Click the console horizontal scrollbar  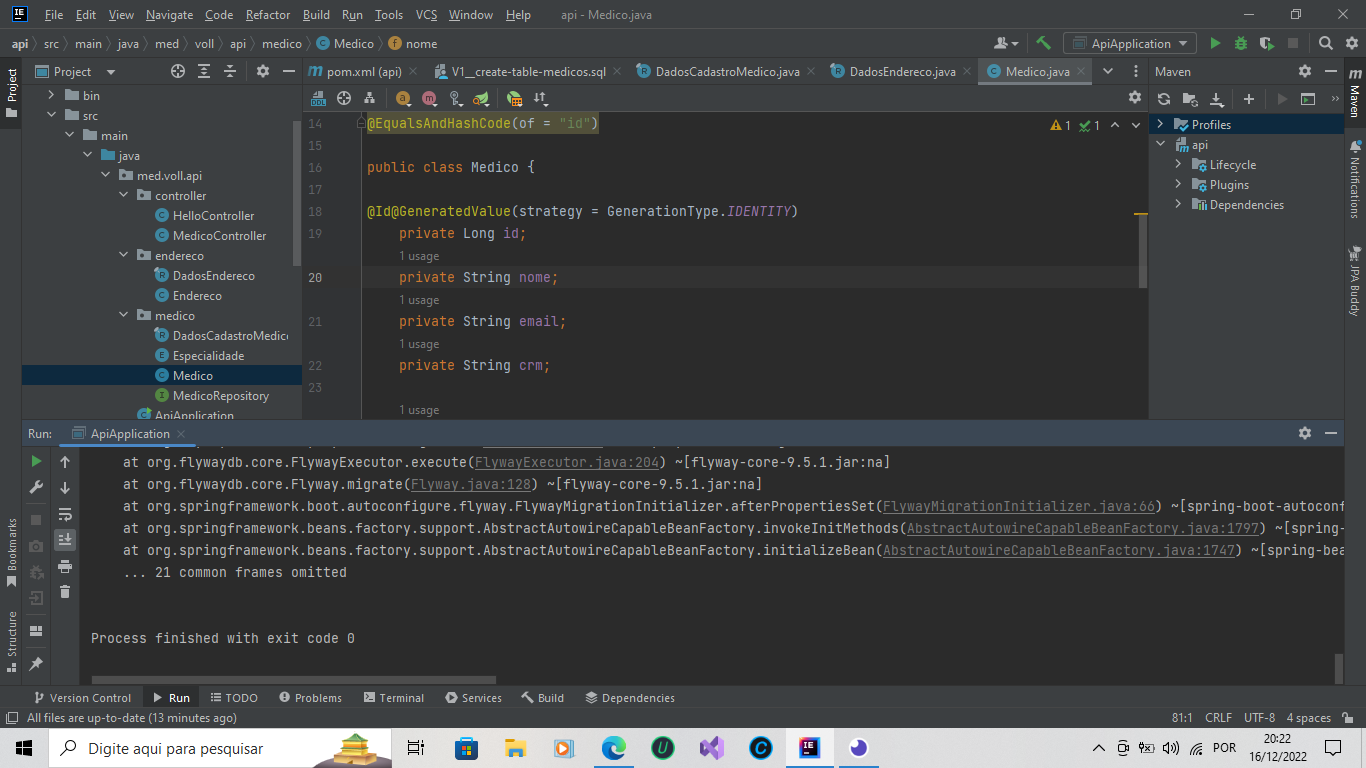293,680
